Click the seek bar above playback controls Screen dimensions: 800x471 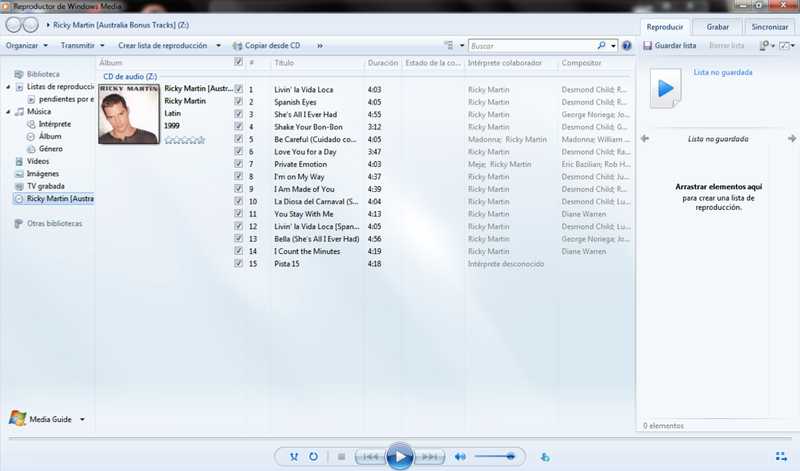click(x=399, y=438)
